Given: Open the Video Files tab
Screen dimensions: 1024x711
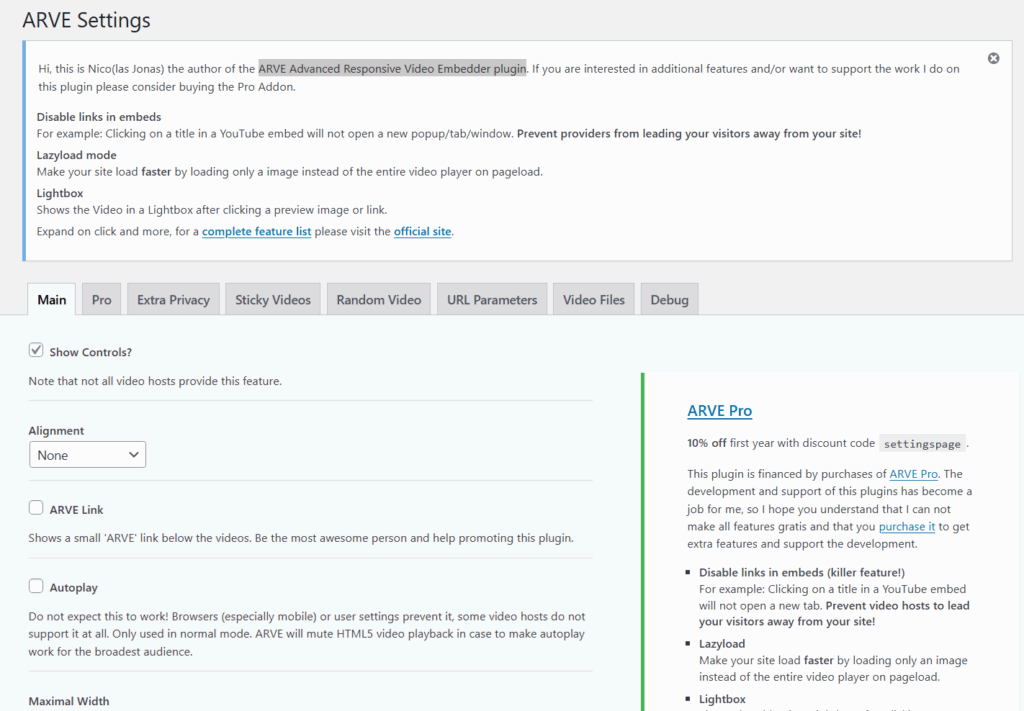Looking at the screenshot, I should (594, 300).
